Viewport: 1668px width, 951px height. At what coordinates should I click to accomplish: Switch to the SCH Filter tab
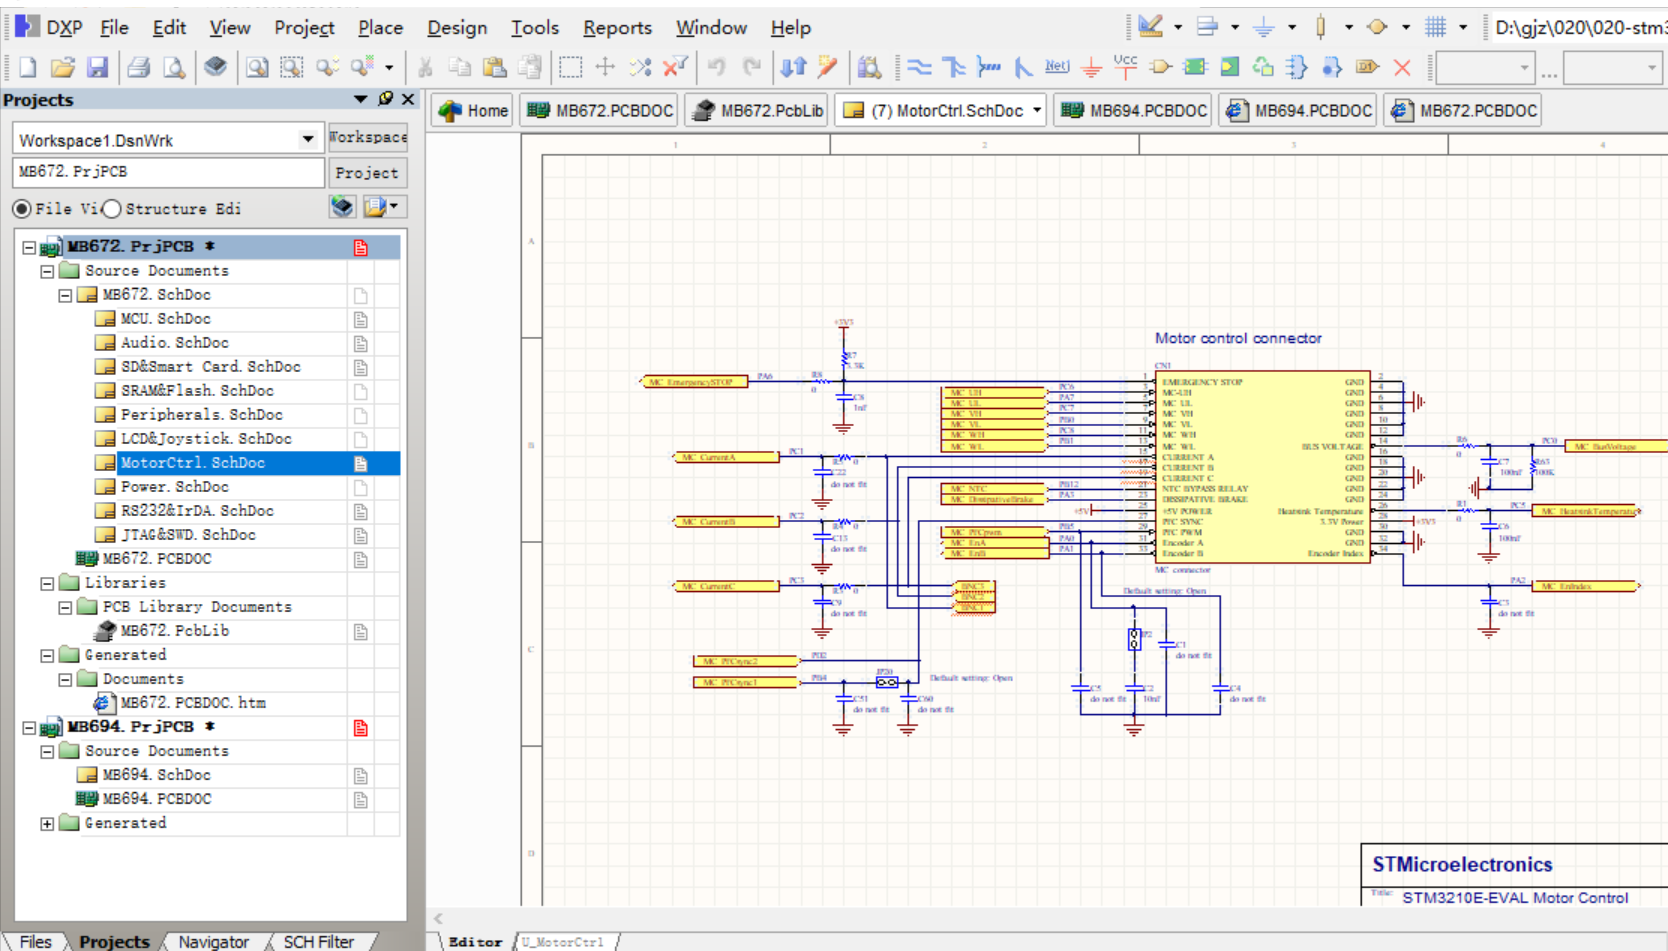[318, 941]
